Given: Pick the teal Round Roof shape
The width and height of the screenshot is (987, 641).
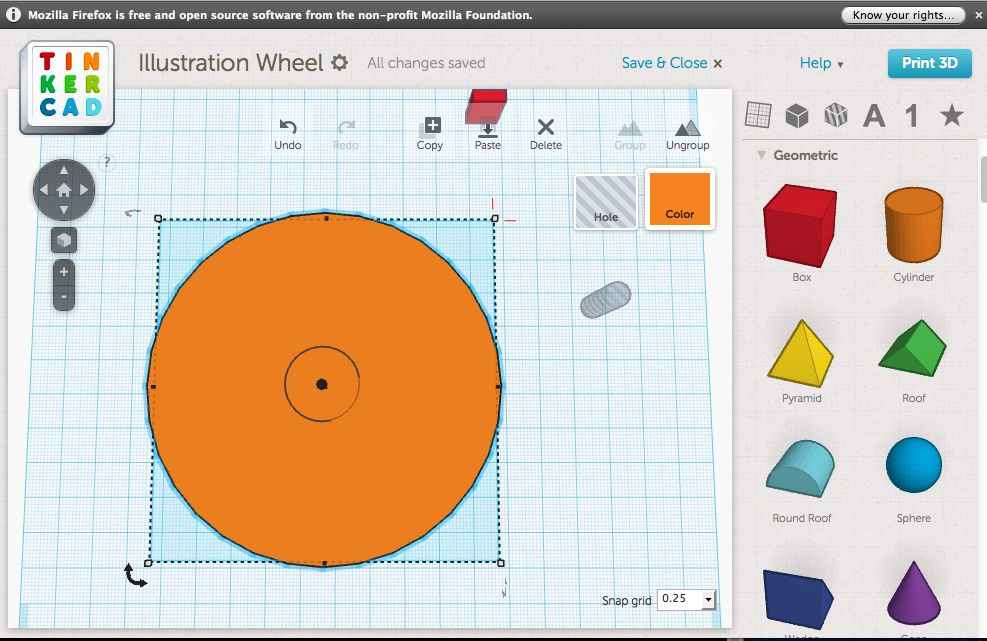Looking at the screenshot, I should click(x=801, y=468).
